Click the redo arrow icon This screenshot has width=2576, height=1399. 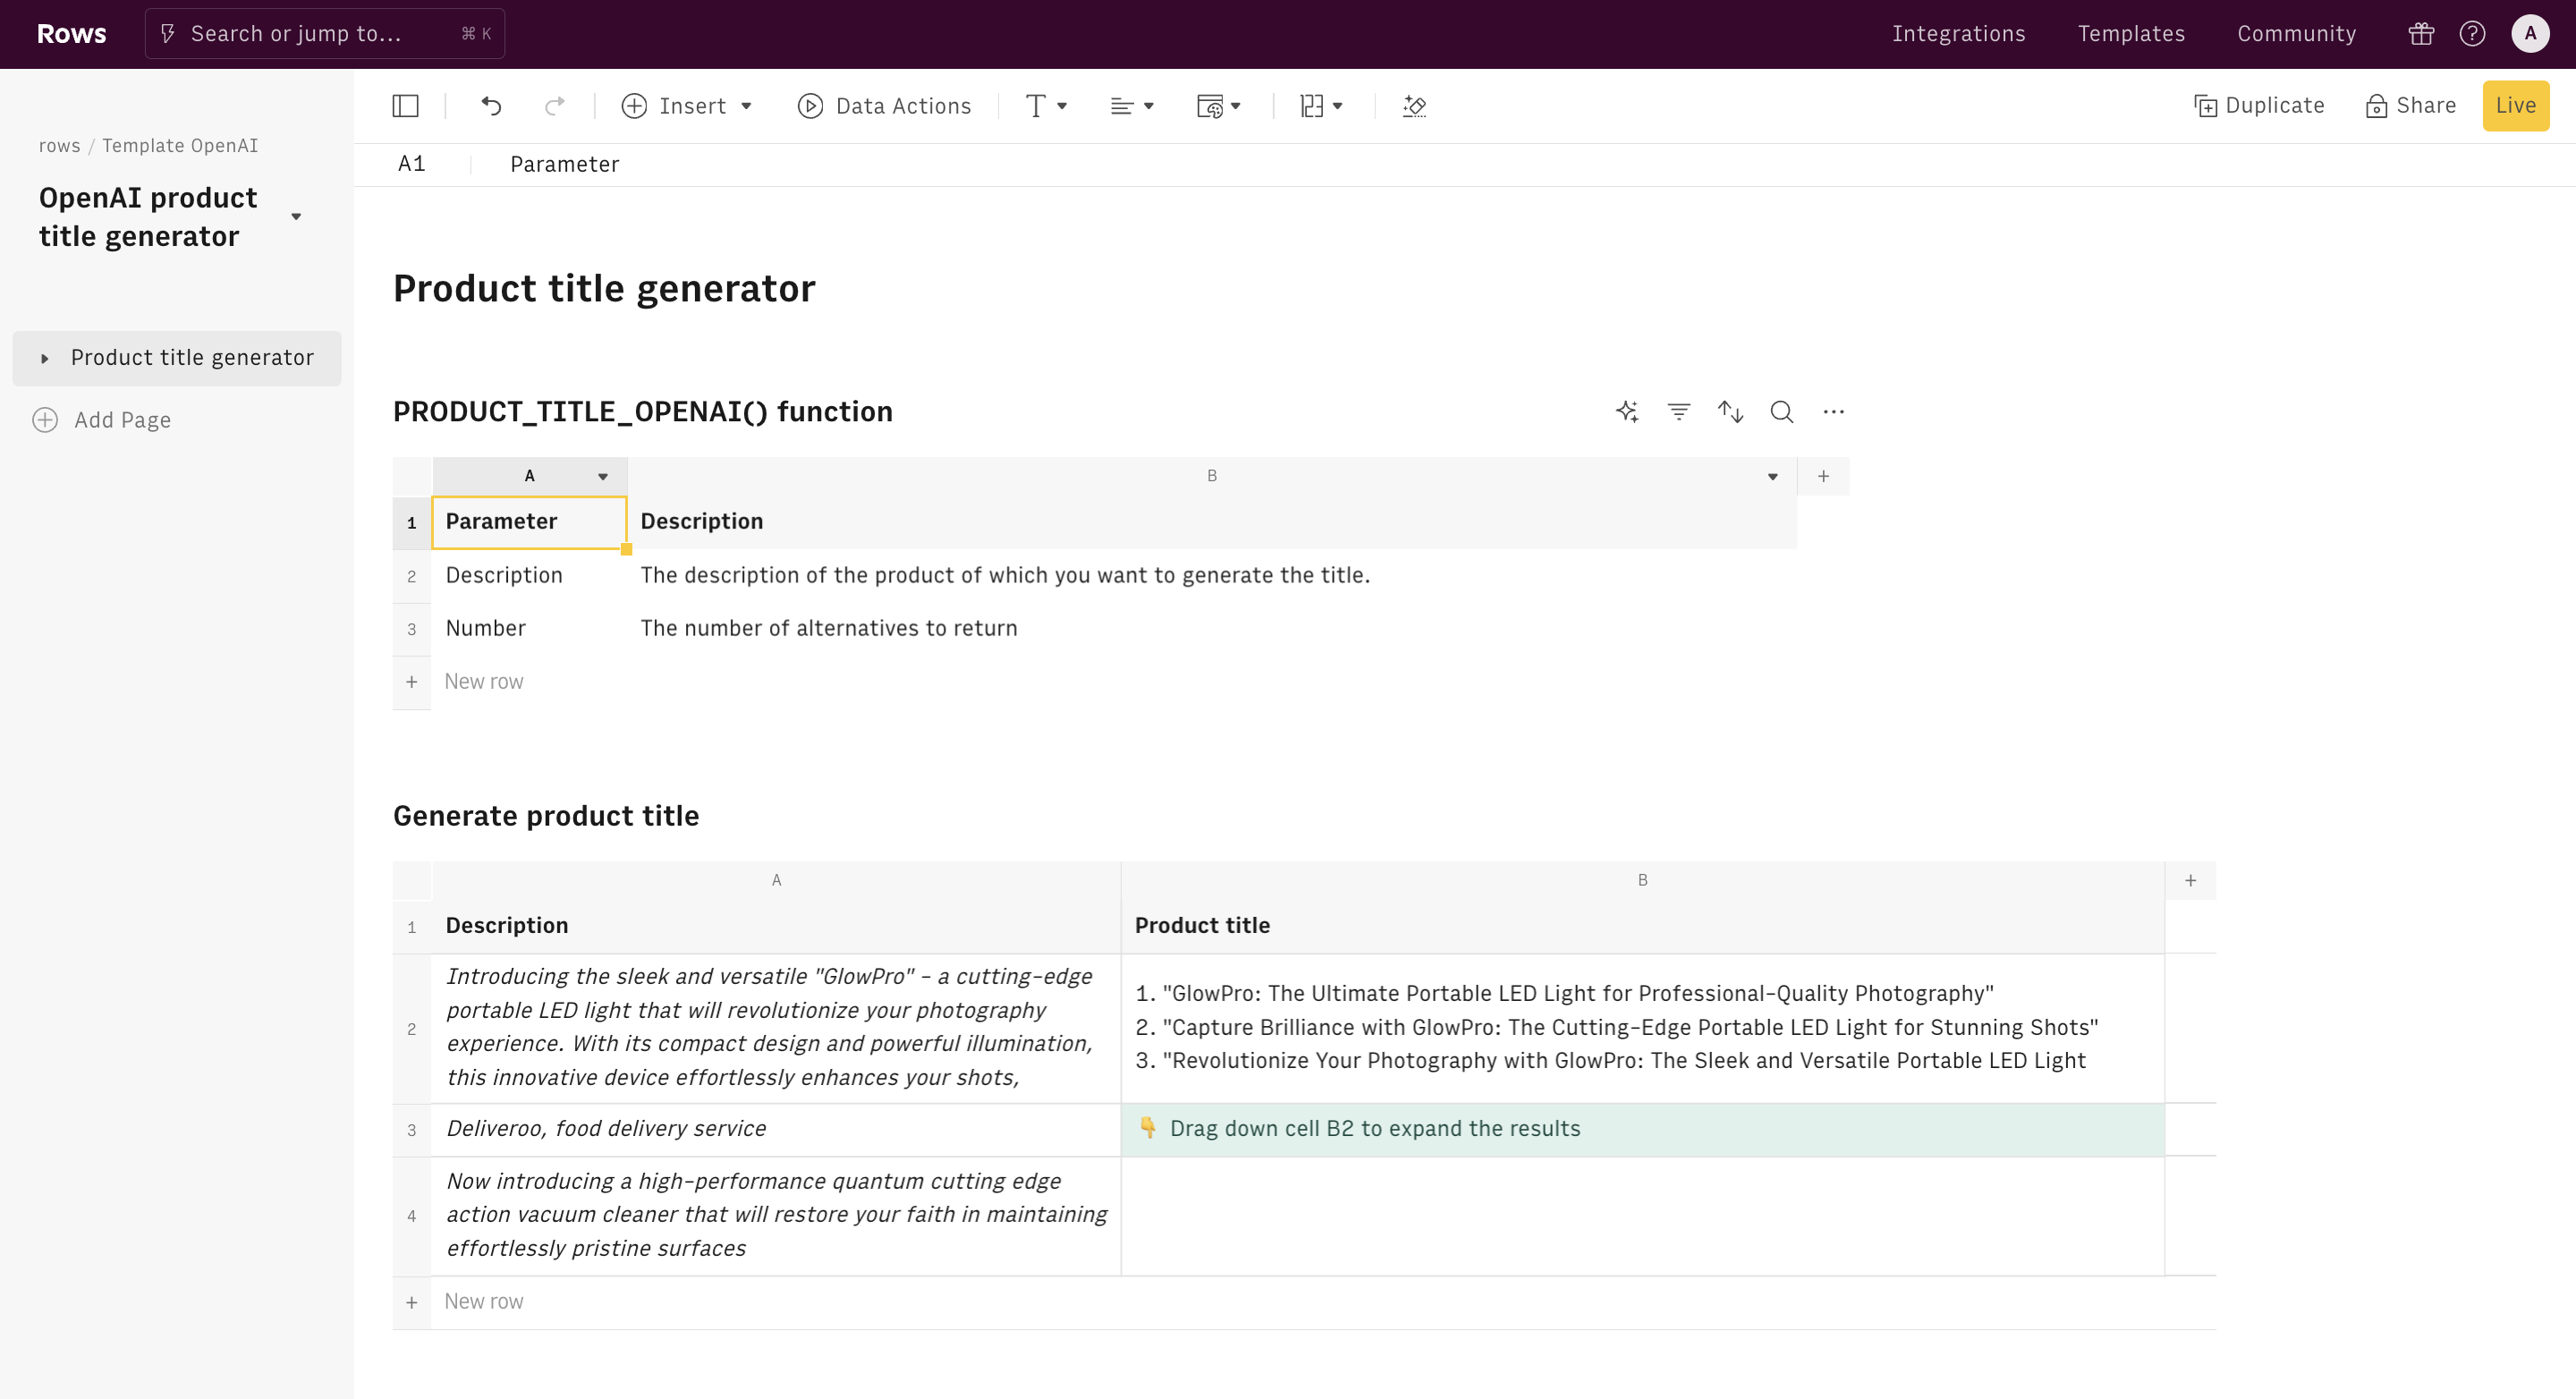tap(554, 106)
